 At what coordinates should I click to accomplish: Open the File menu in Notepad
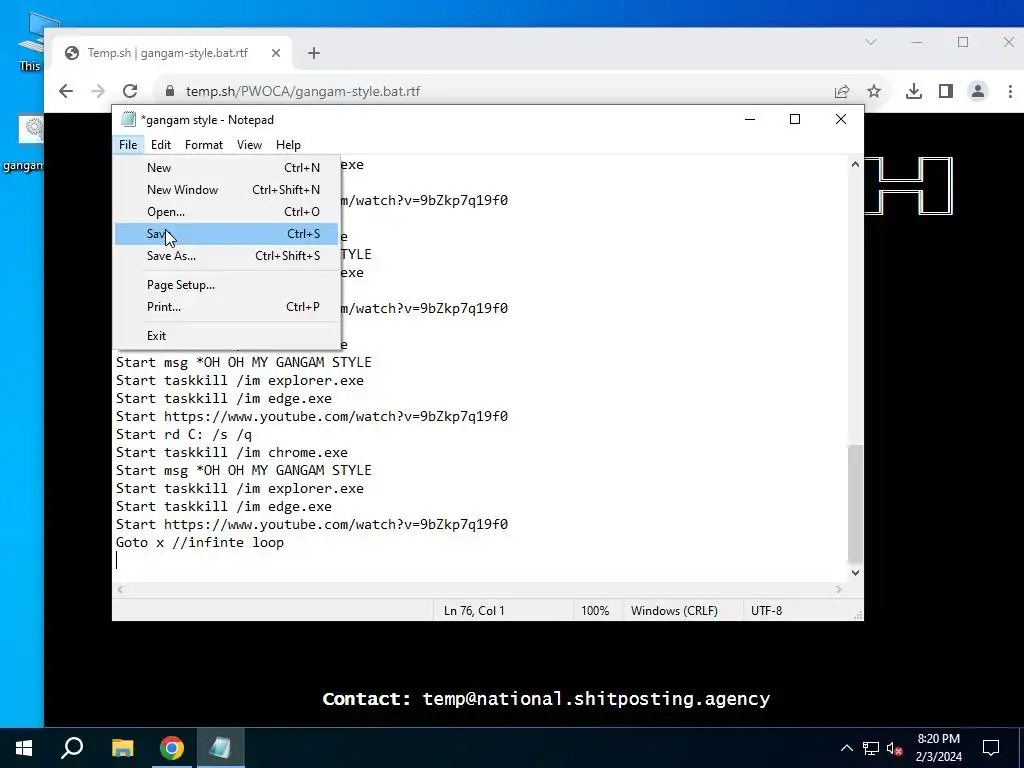tap(128, 145)
